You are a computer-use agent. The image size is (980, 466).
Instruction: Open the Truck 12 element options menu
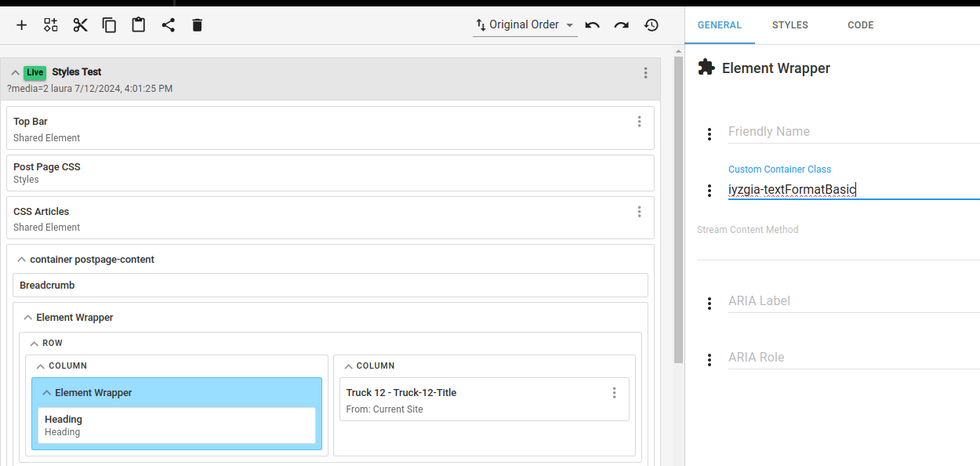pos(614,393)
